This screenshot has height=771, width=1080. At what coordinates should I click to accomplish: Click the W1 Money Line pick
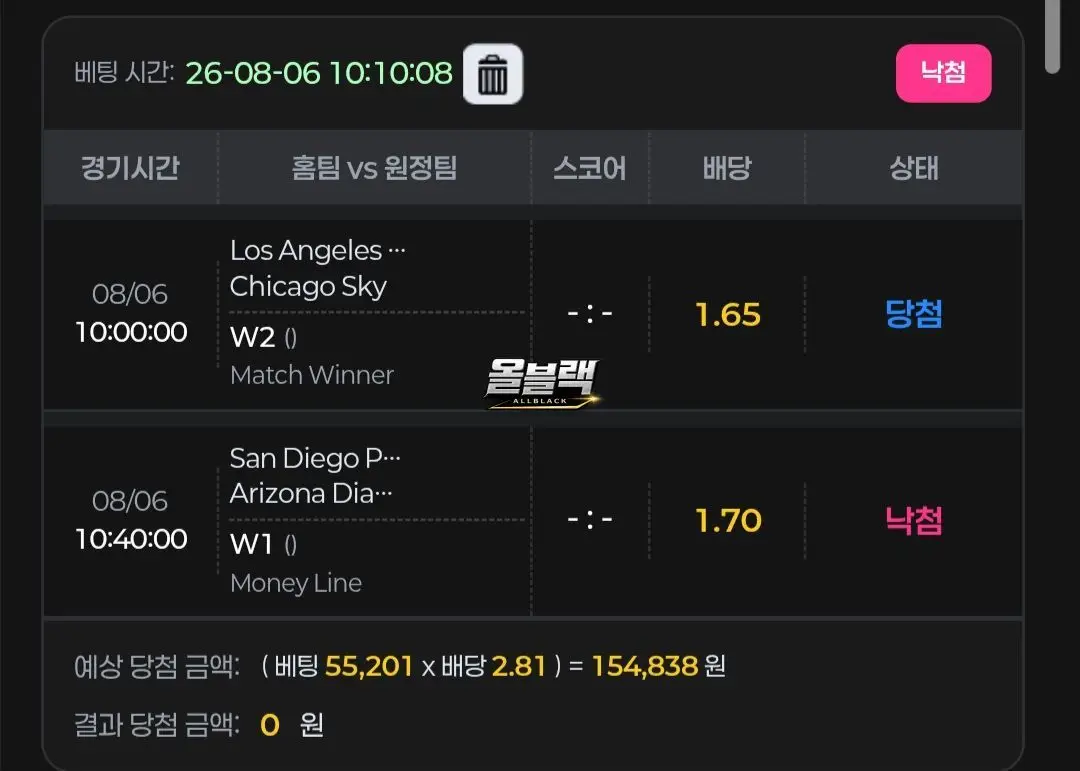coord(296,563)
